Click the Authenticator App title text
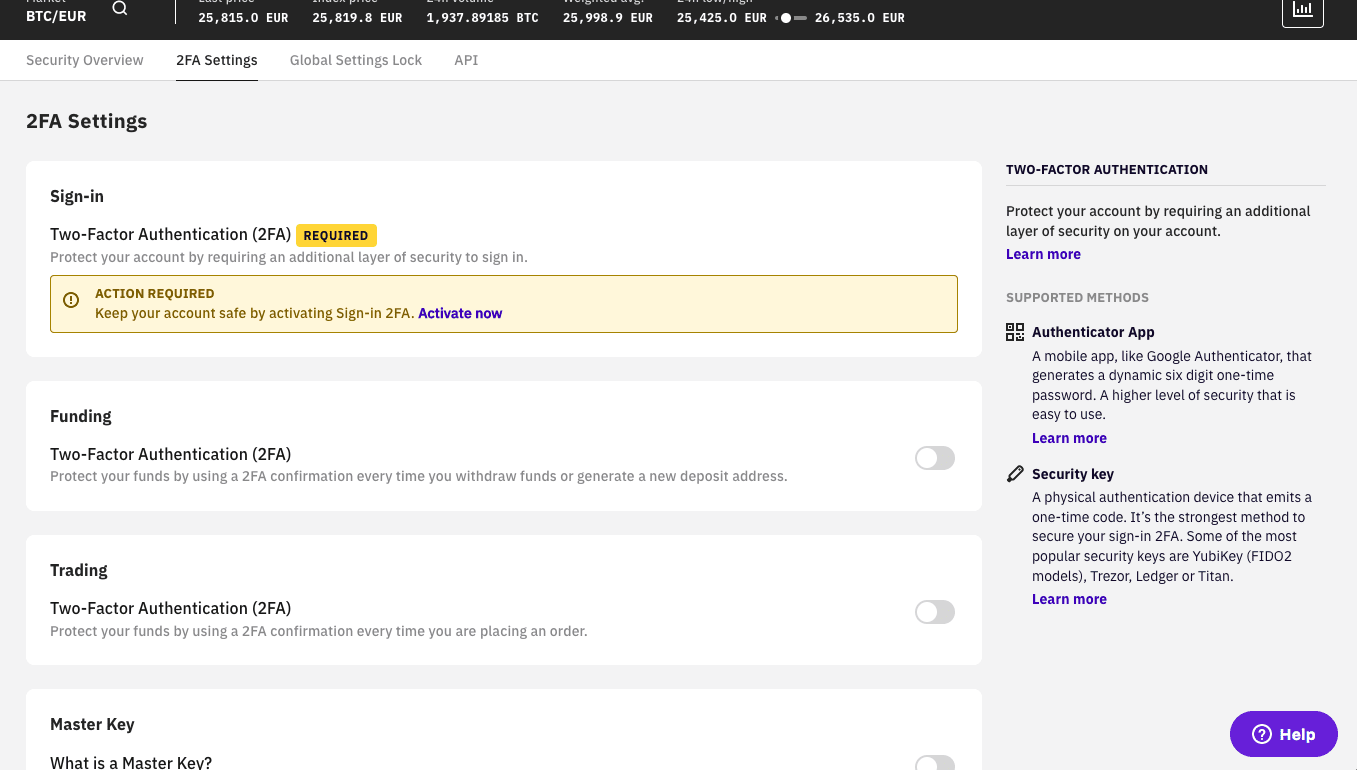 [x=1093, y=332]
